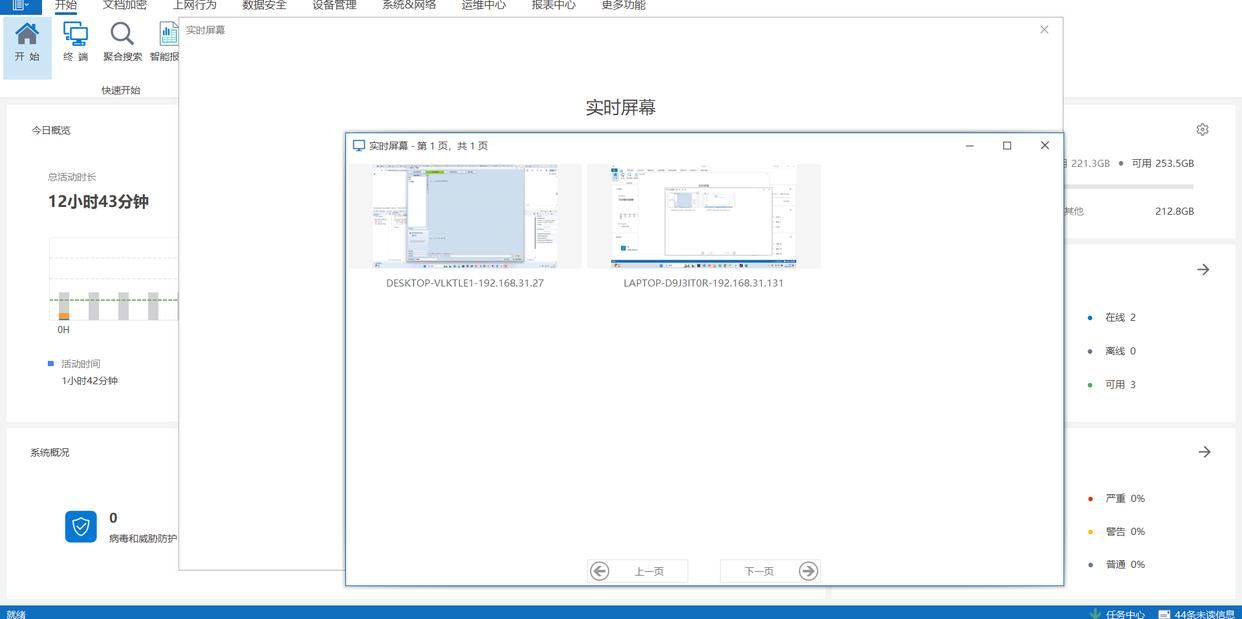Screen dimensions: 1242x619
Task: Switch to 上网行为 tab
Action: pos(195,5)
